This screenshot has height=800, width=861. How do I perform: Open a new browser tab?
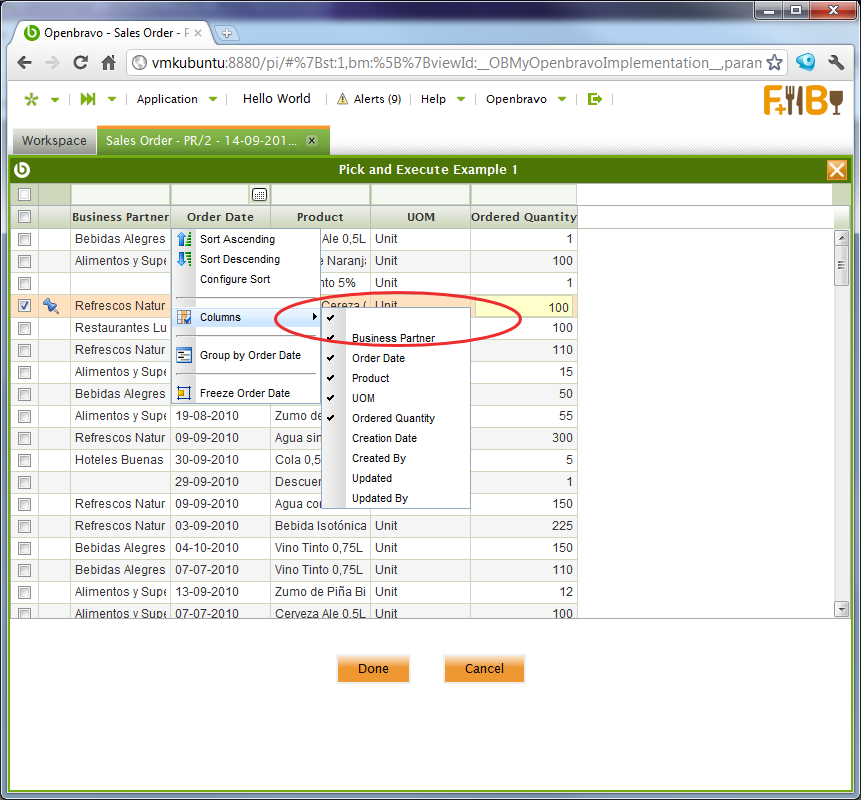click(226, 33)
